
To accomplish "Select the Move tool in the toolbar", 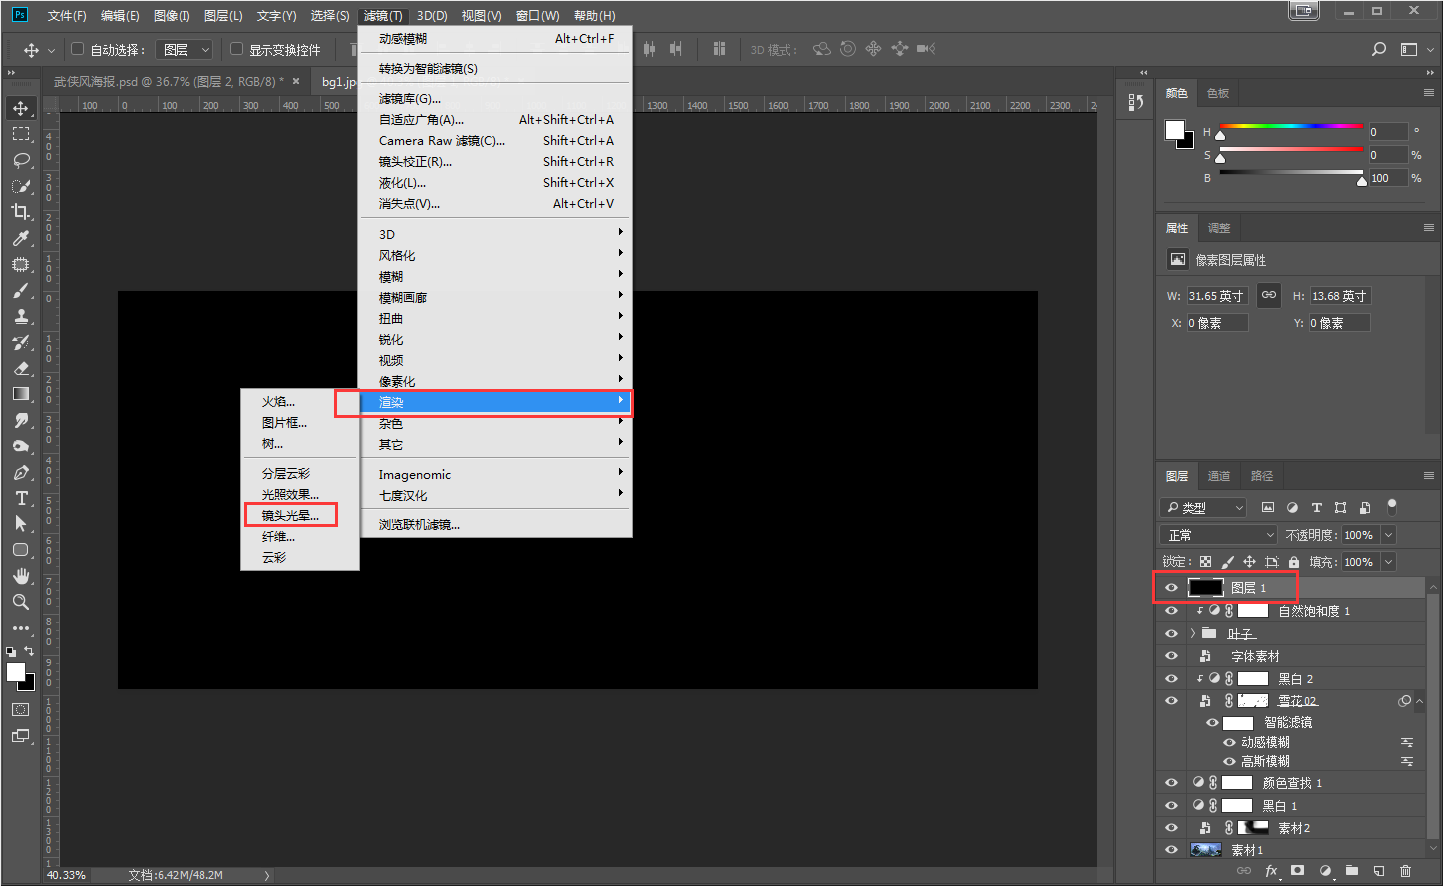I will [x=21, y=108].
